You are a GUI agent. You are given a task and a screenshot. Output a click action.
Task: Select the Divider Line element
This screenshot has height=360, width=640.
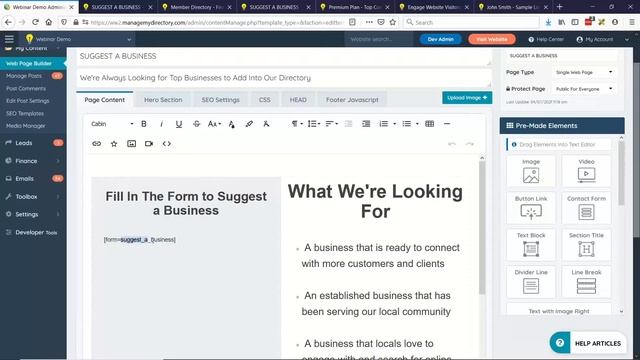pos(531,281)
